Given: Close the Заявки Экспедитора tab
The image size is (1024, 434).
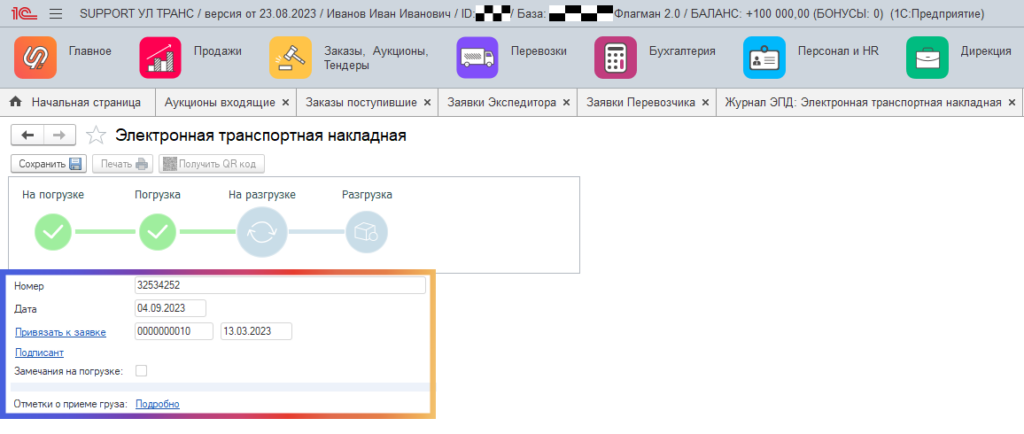Looking at the screenshot, I should click(x=566, y=102).
